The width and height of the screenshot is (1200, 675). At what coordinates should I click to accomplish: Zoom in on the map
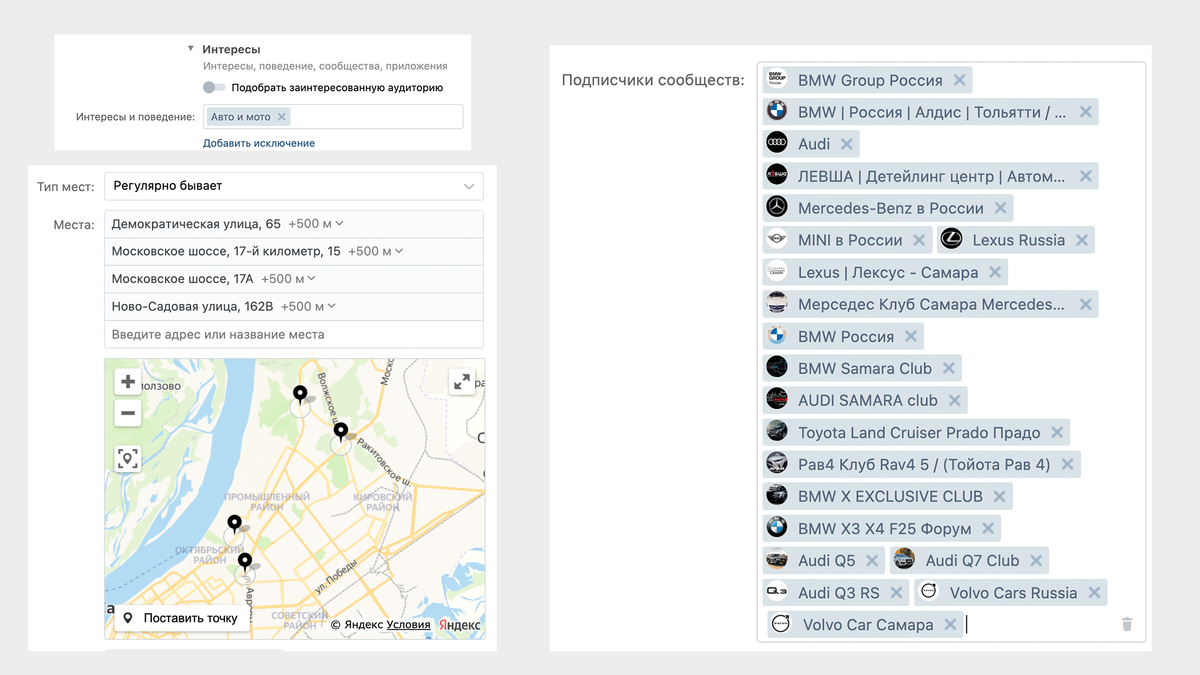[127, 382]
